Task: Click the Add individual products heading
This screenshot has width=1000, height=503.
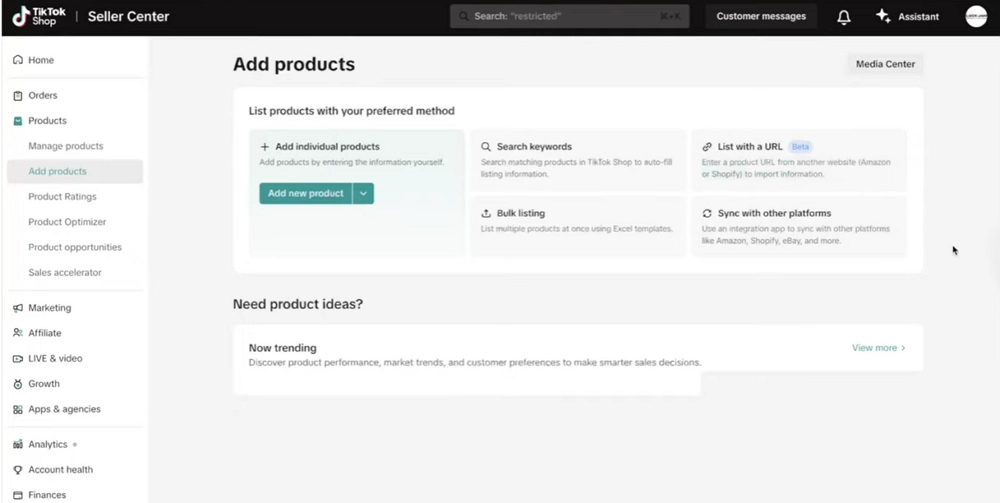Action: [327, 147]
